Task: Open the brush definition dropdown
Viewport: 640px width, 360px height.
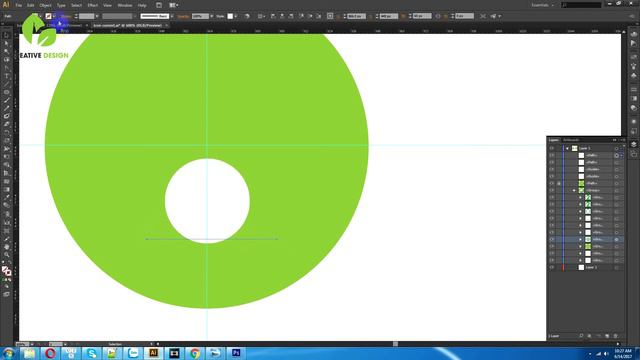Action: (x=172, y=16)
